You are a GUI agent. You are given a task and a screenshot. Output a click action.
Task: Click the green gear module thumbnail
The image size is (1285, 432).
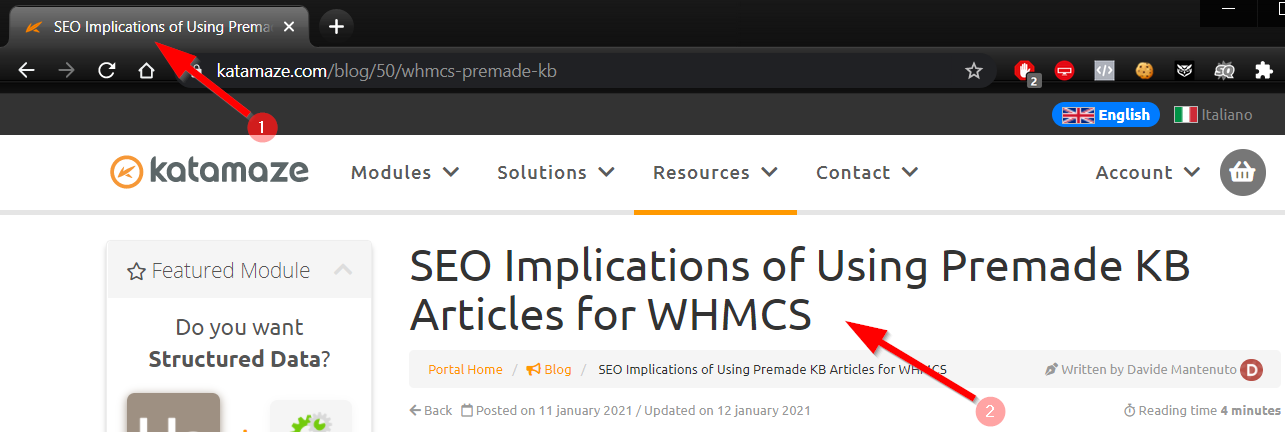311,418
